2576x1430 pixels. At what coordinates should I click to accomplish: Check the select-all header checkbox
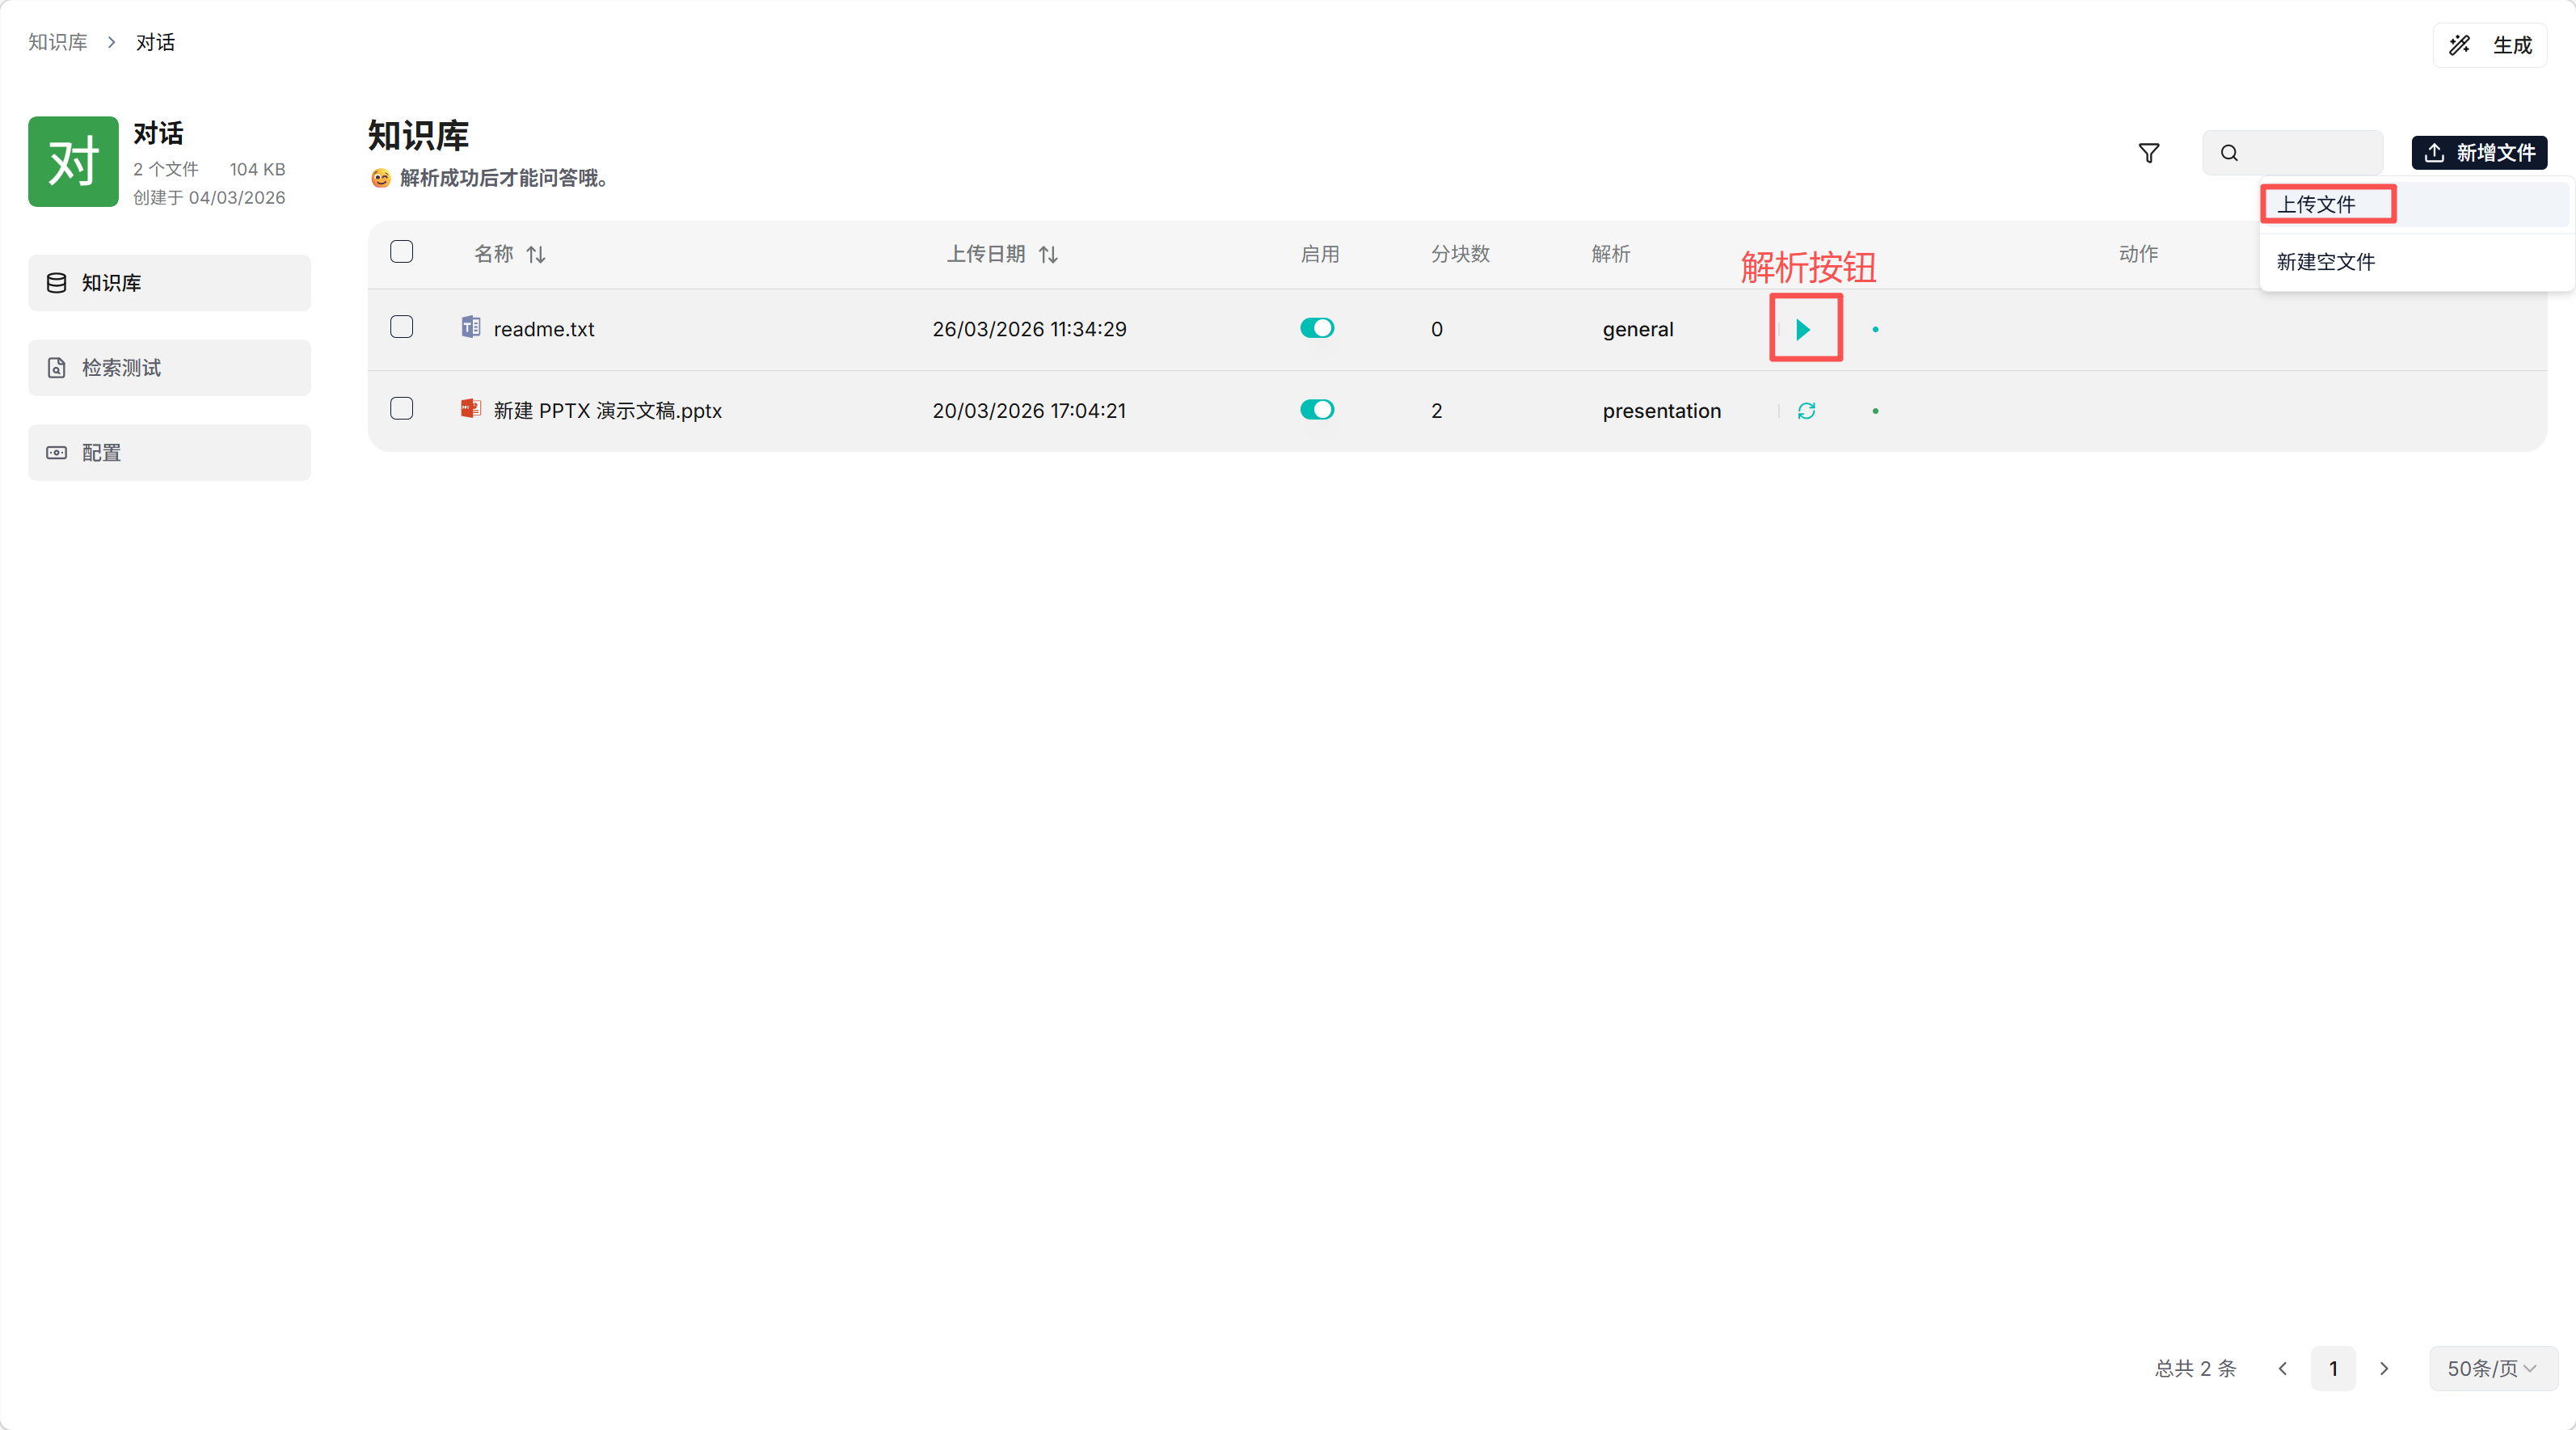pos(402,252)
